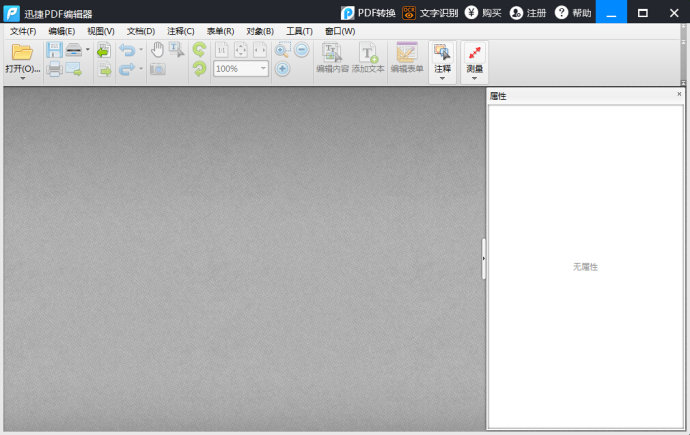Click the Actual Size 1:1 icon
This screenshot has width=690, height=435.
[221, 50]
